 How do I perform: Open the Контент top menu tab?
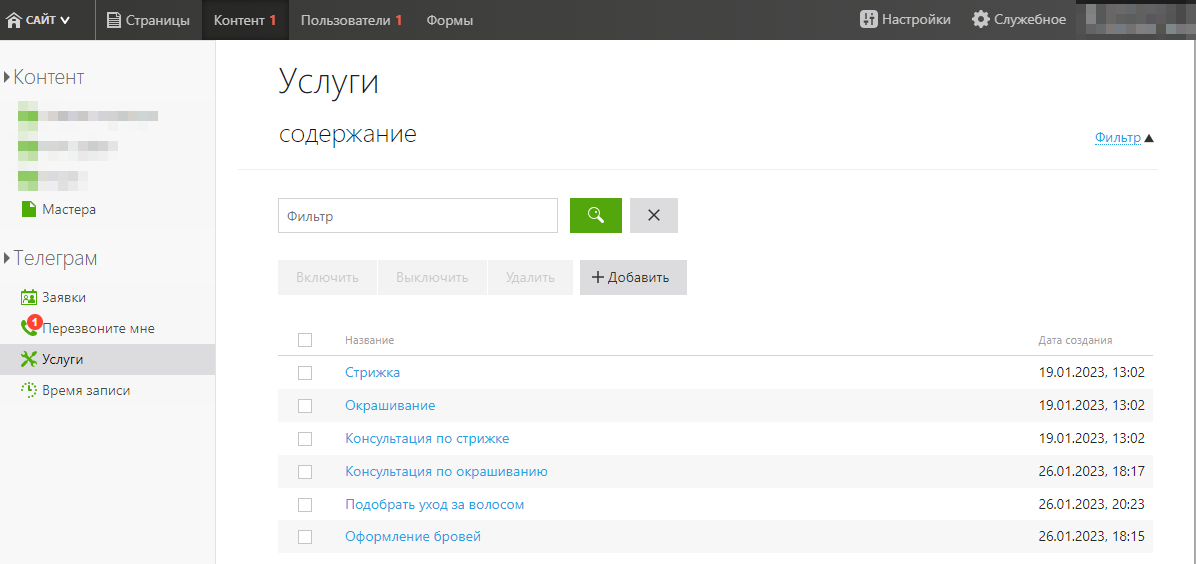click(245, 20)
